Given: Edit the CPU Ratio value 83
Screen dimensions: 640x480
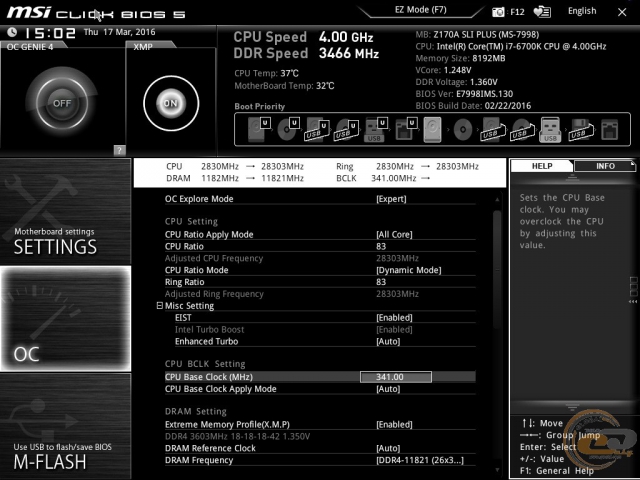Looking at the screenshot, I should coord(381,246).
